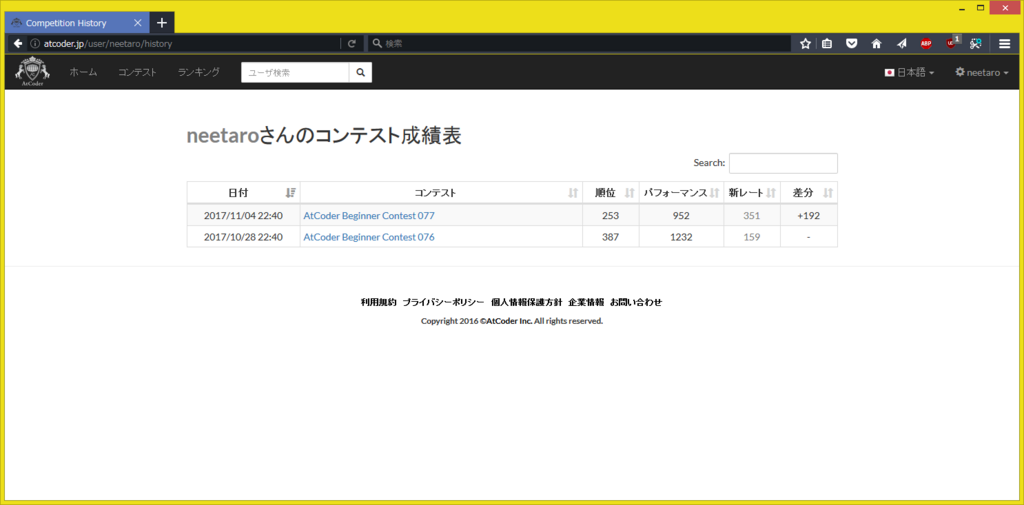
Task: Click the performance value 952
Action: [x=681, y=216]
